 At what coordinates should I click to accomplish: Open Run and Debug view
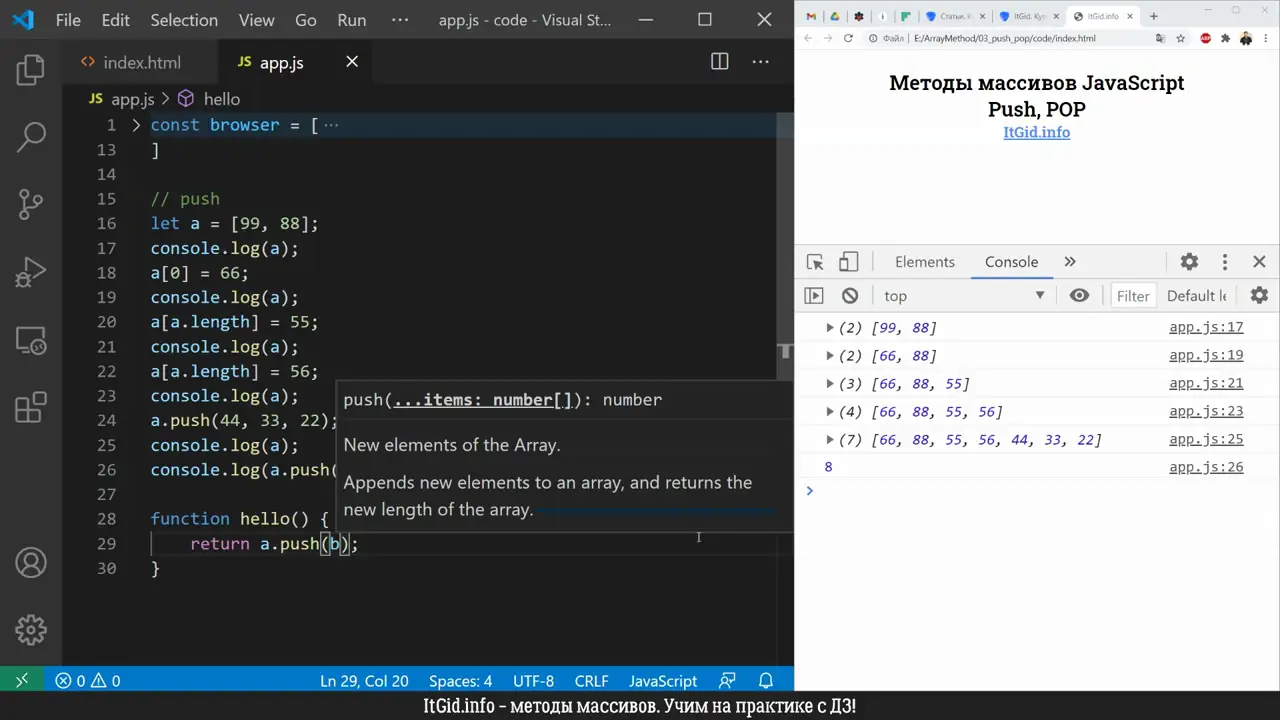tap(31, 272)
